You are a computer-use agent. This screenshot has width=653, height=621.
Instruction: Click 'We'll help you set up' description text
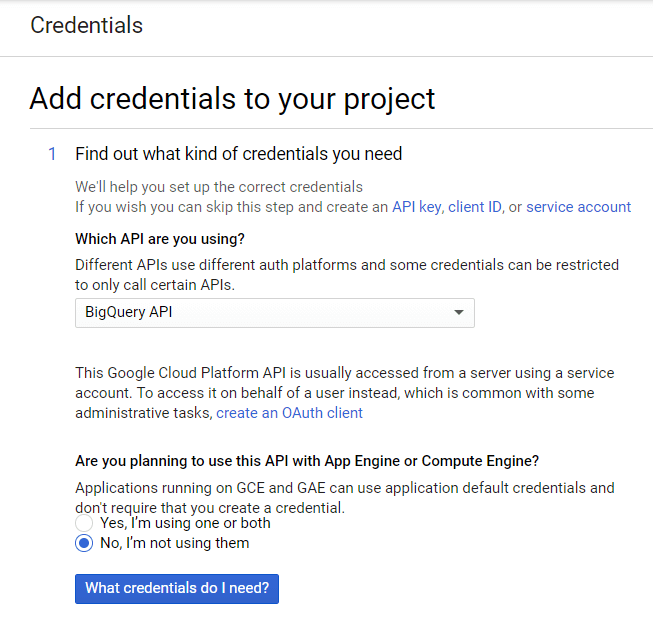point(219,187)
